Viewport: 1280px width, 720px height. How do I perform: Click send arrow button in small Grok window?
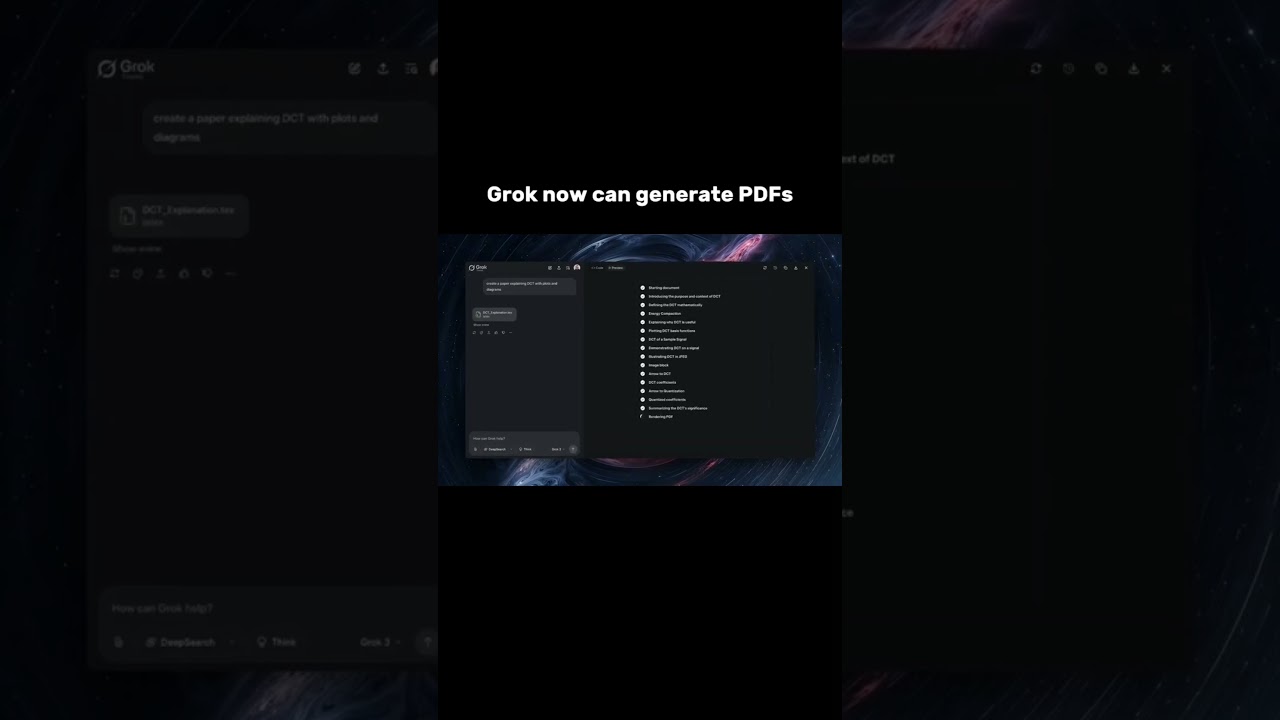click(x=573, y=449)
